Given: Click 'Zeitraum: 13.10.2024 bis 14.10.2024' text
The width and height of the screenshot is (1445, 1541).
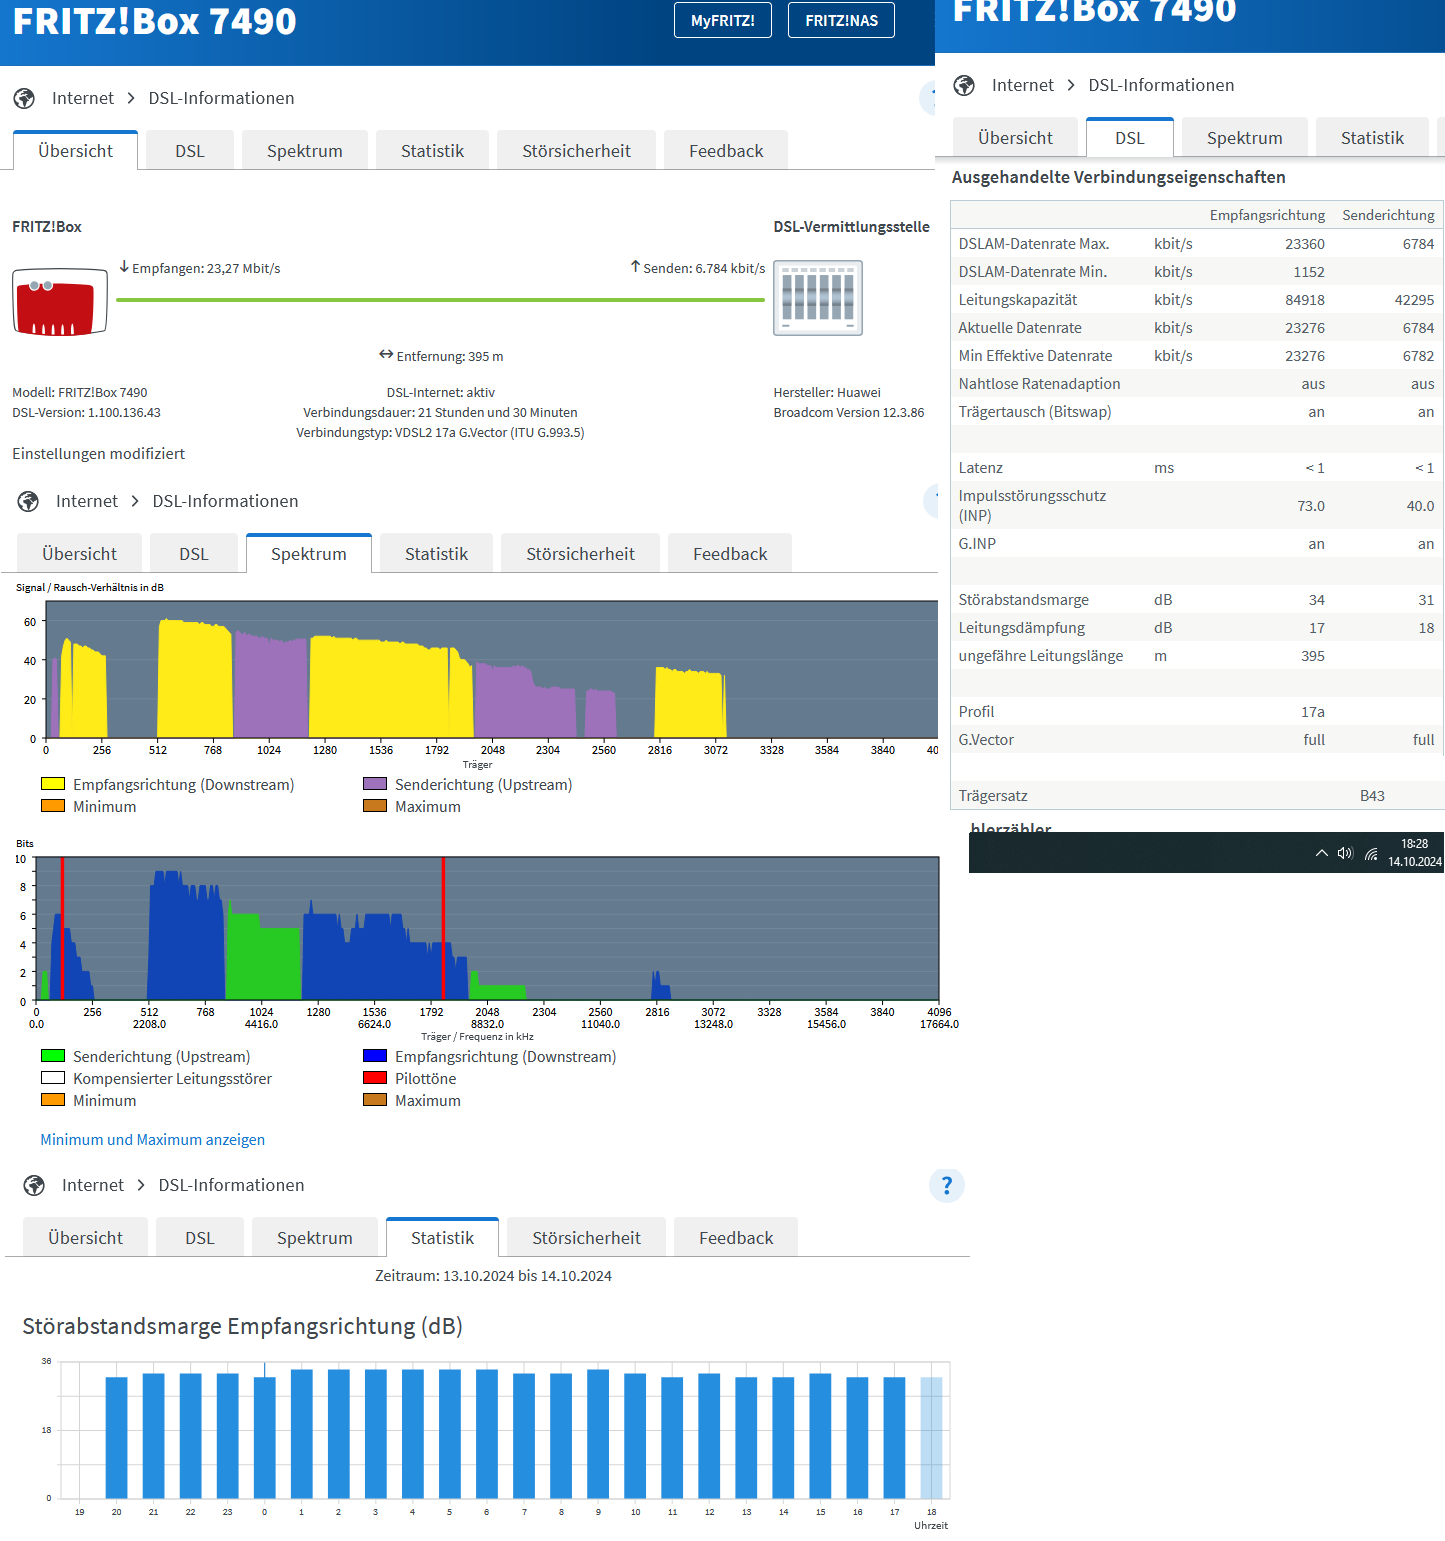Looking at the screenshot, I should pyautogui.click(x=493, y=1276).
